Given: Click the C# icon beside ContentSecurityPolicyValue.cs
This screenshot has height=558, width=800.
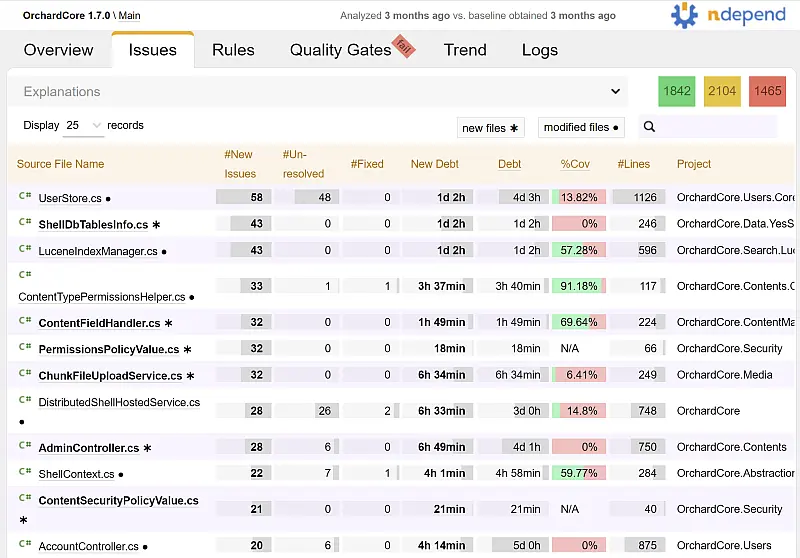Looking at the screenshot, I should [25, 498].
